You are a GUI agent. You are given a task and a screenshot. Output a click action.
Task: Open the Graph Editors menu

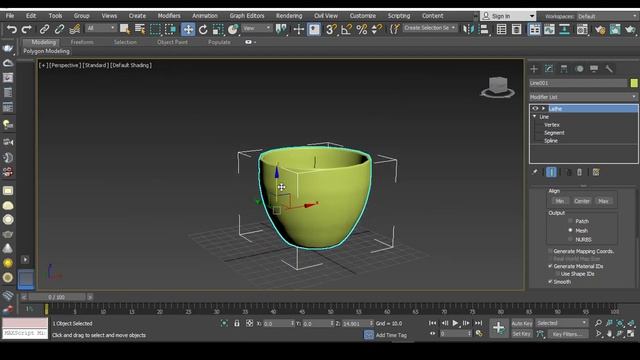point(247,16)
